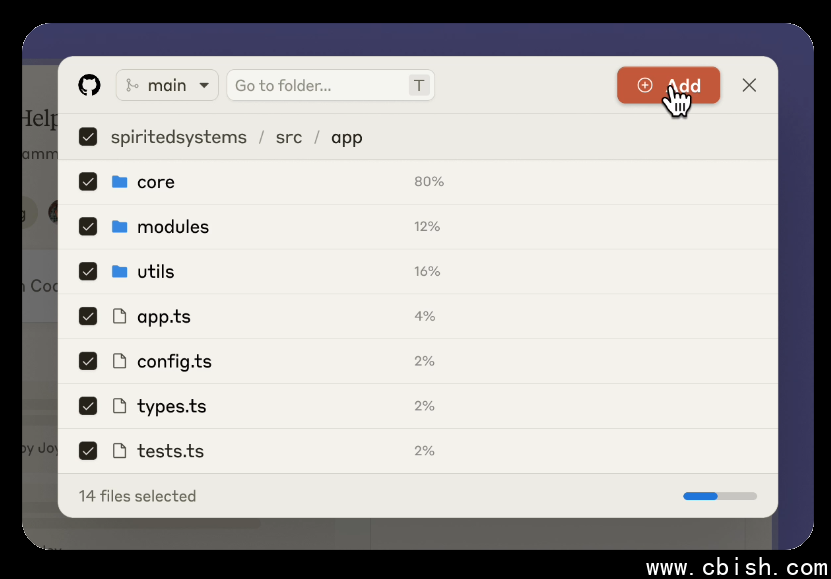Toggle the select-all checkbox beside spiritedsystems
The width and height of the screenshot is (831, 579).
[x=88, y=137]
